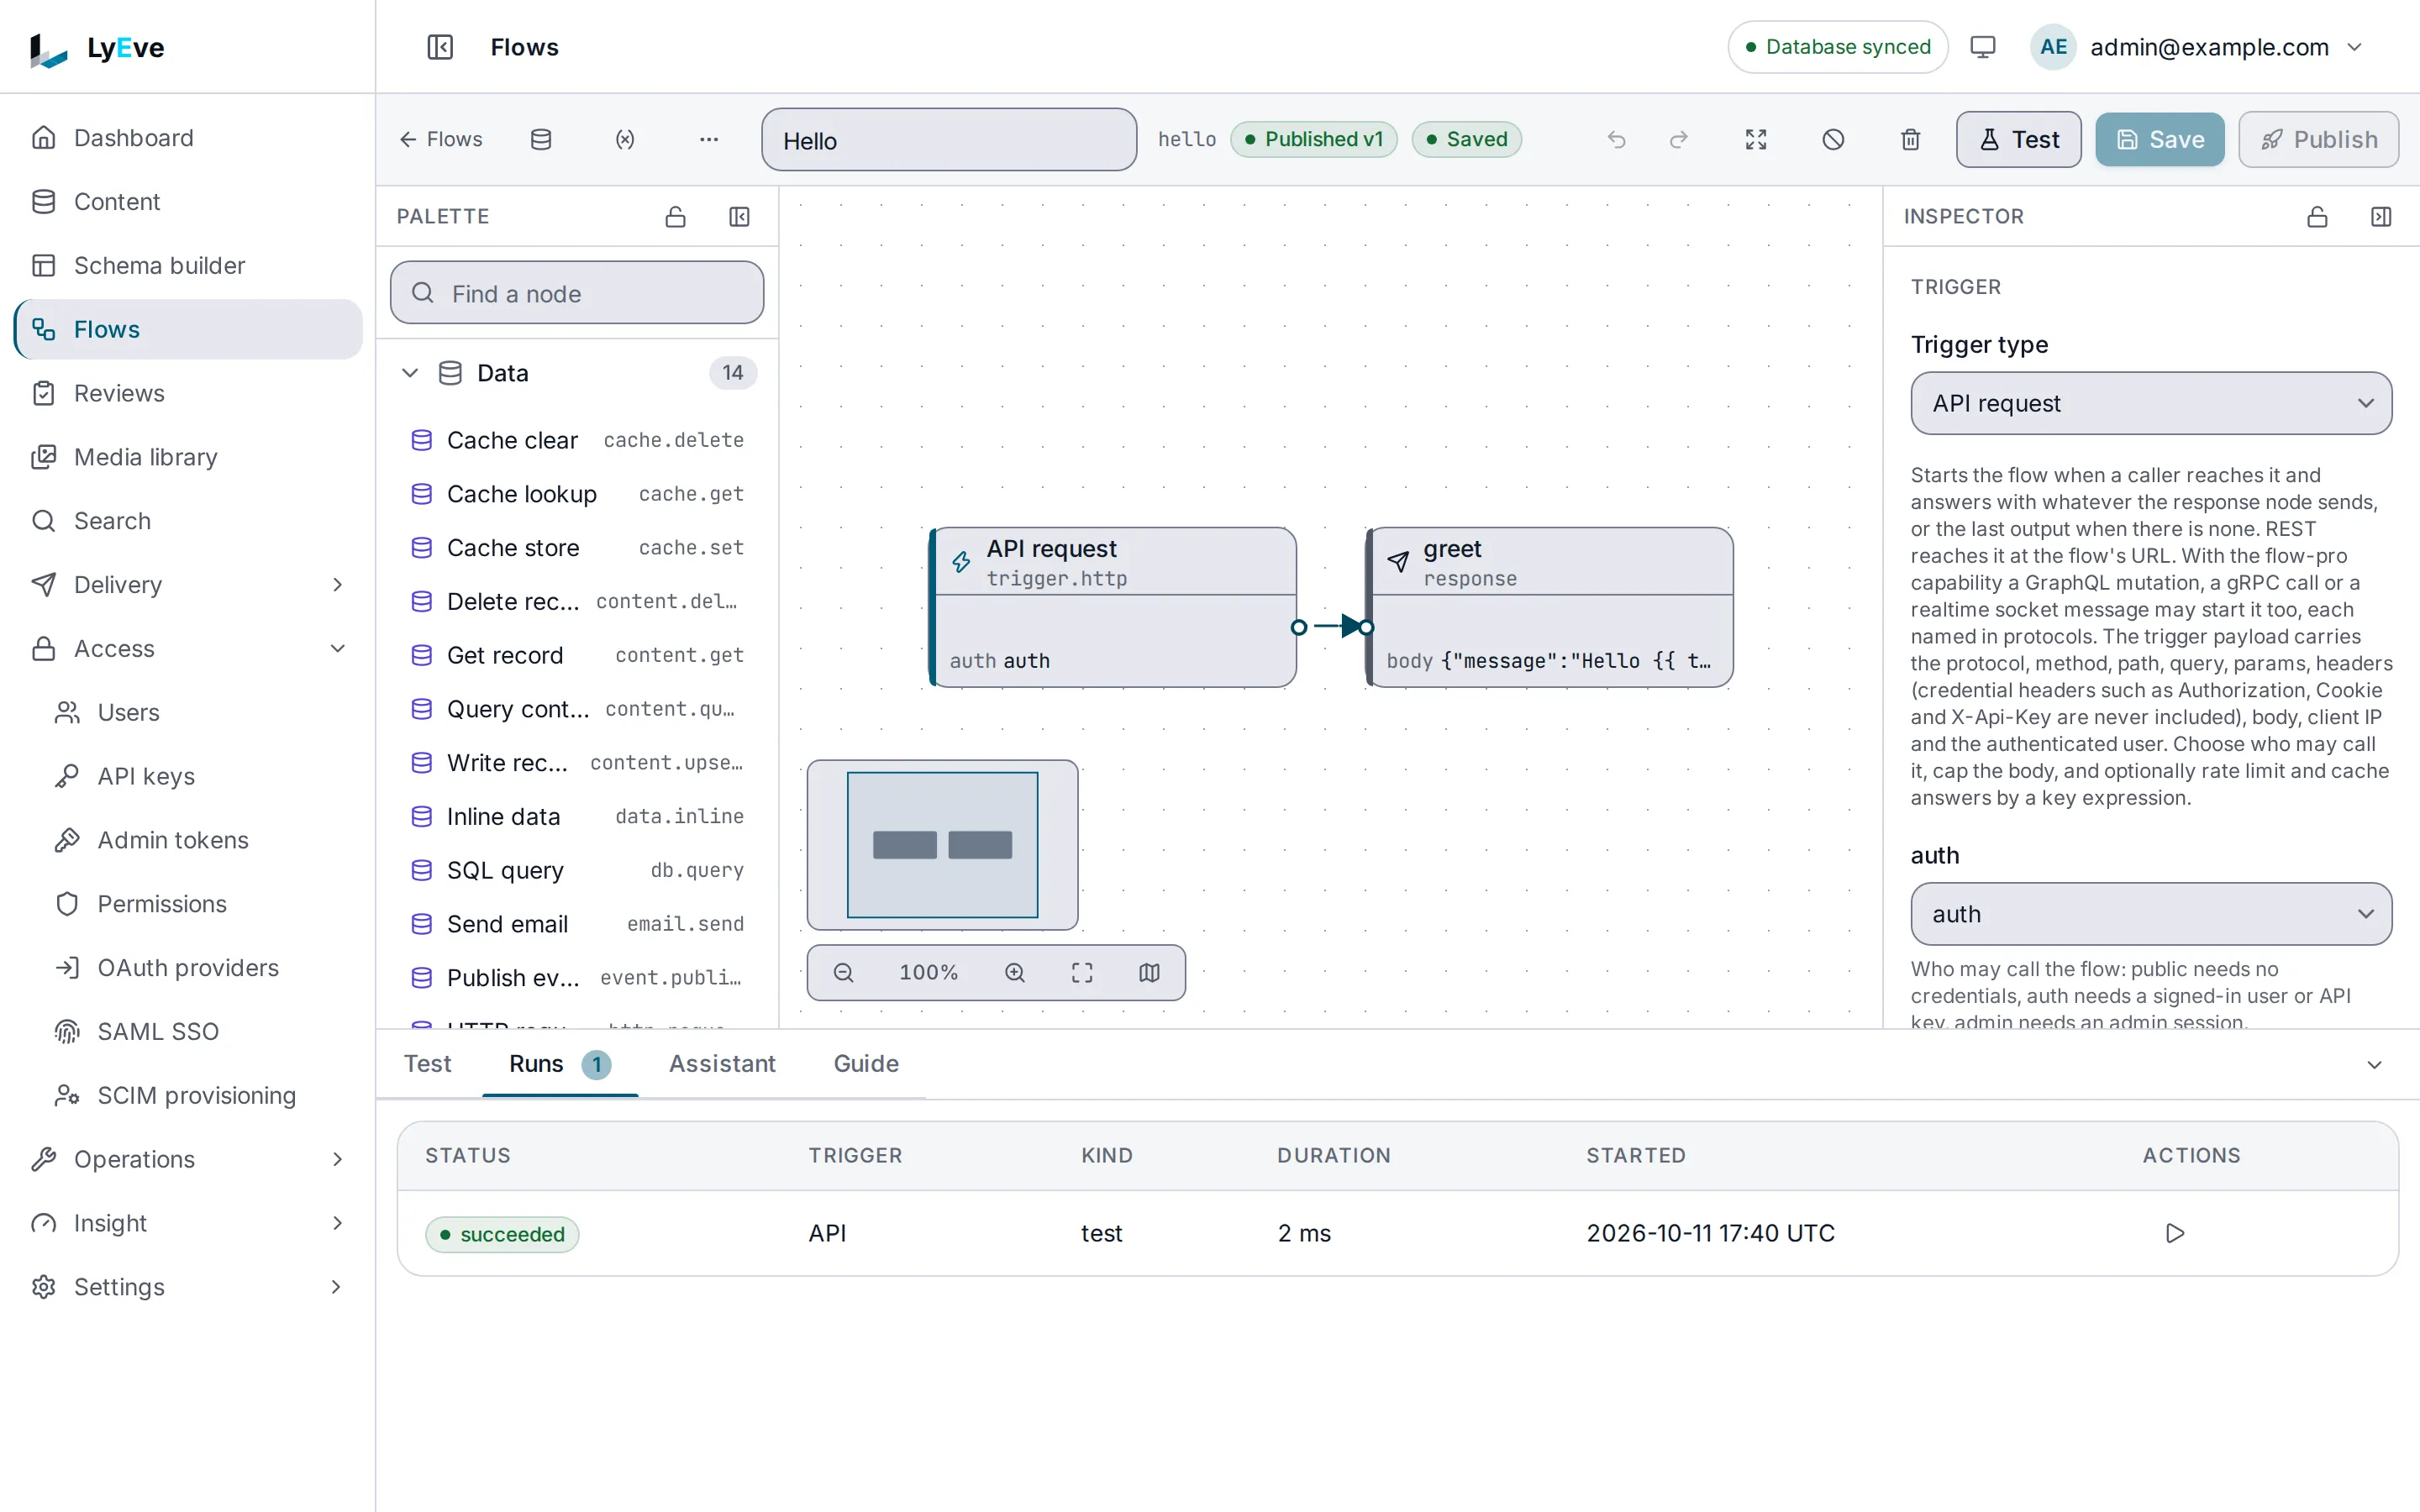The width and height of the screenshot is (2420, 1512).
Task: Click the succeeded status badge
Action: point(502,1234)
